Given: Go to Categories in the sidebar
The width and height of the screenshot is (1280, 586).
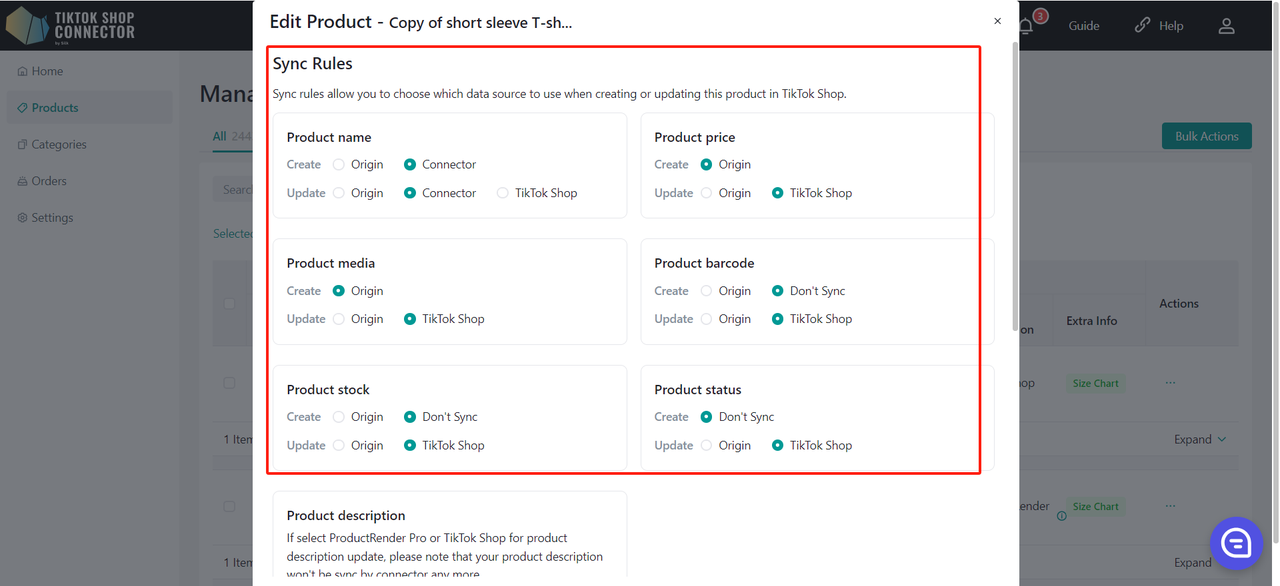Looking at the screenshot, I should (x=58, y=144).
